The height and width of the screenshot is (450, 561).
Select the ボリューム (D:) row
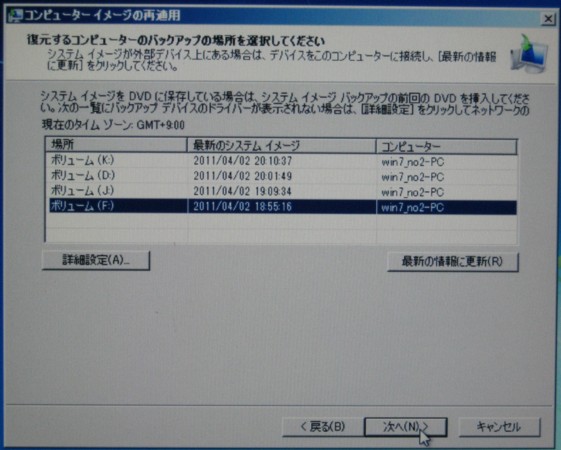[x=282, y=176]
